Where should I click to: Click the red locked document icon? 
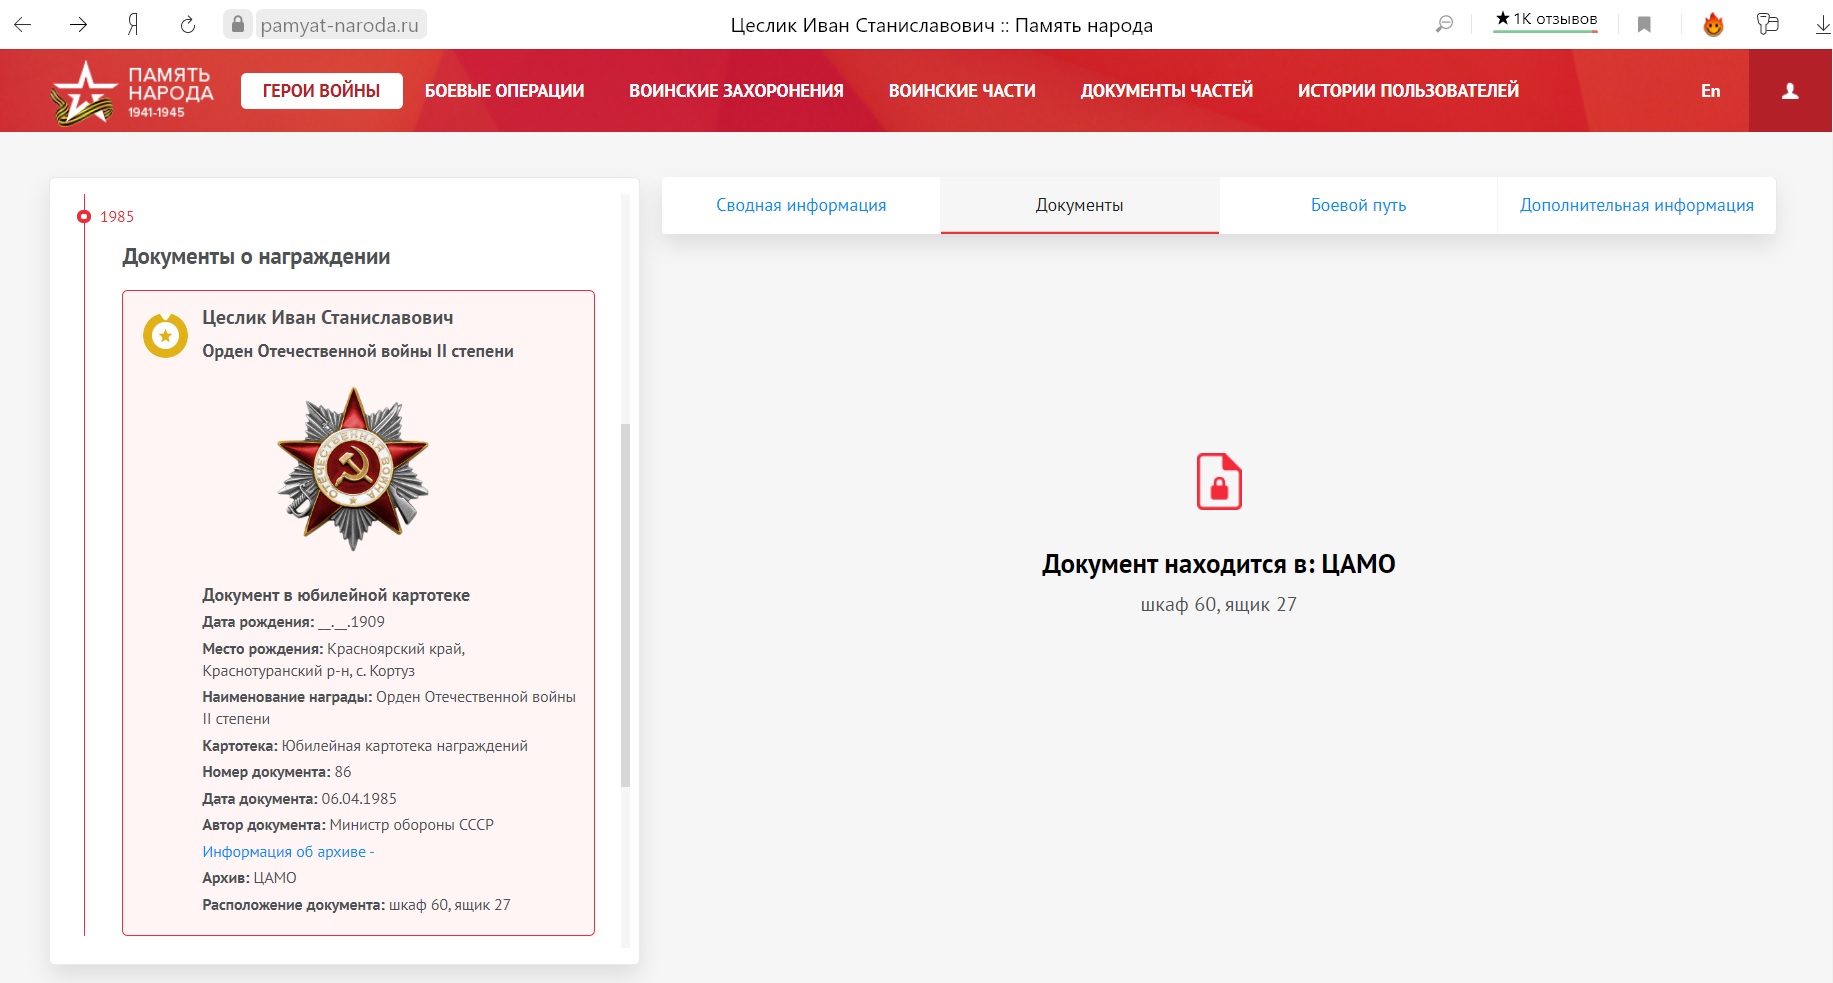click(1218, 482)
